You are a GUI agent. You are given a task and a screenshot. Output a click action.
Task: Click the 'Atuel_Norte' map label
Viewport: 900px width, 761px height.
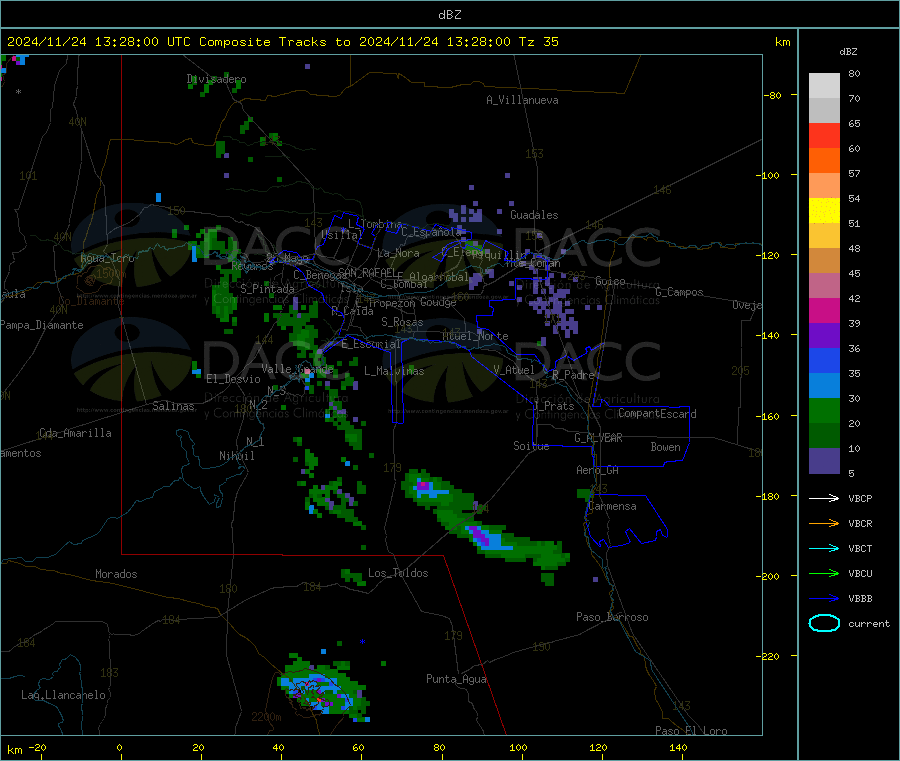coord(475,336)
